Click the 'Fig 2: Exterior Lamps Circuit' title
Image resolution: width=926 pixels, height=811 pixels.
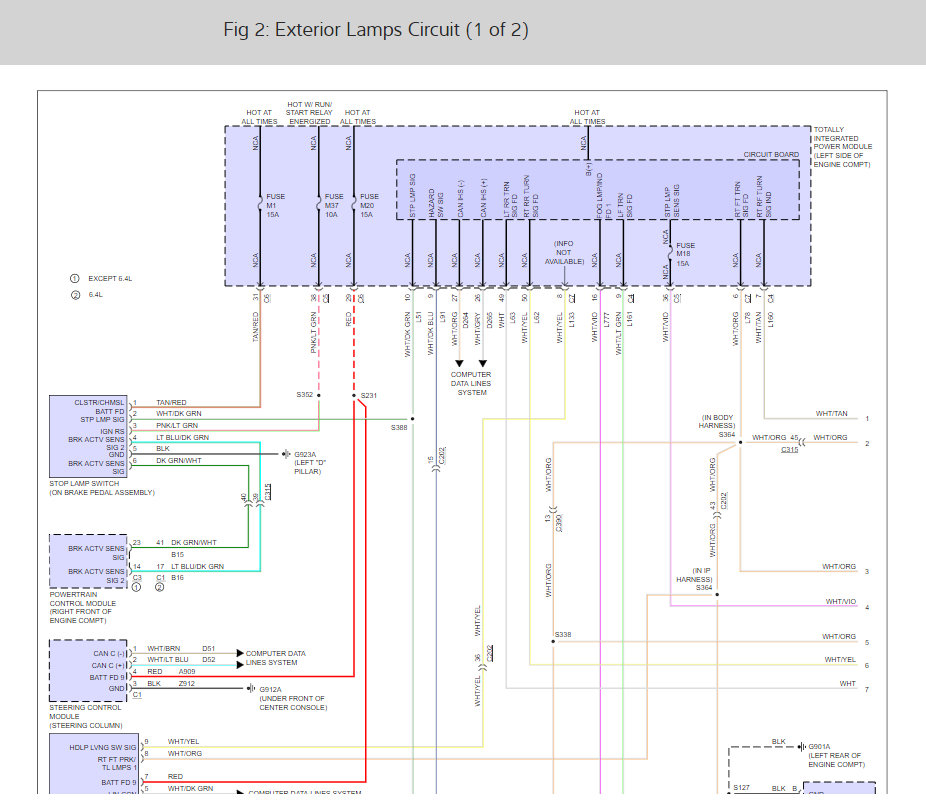376,30
